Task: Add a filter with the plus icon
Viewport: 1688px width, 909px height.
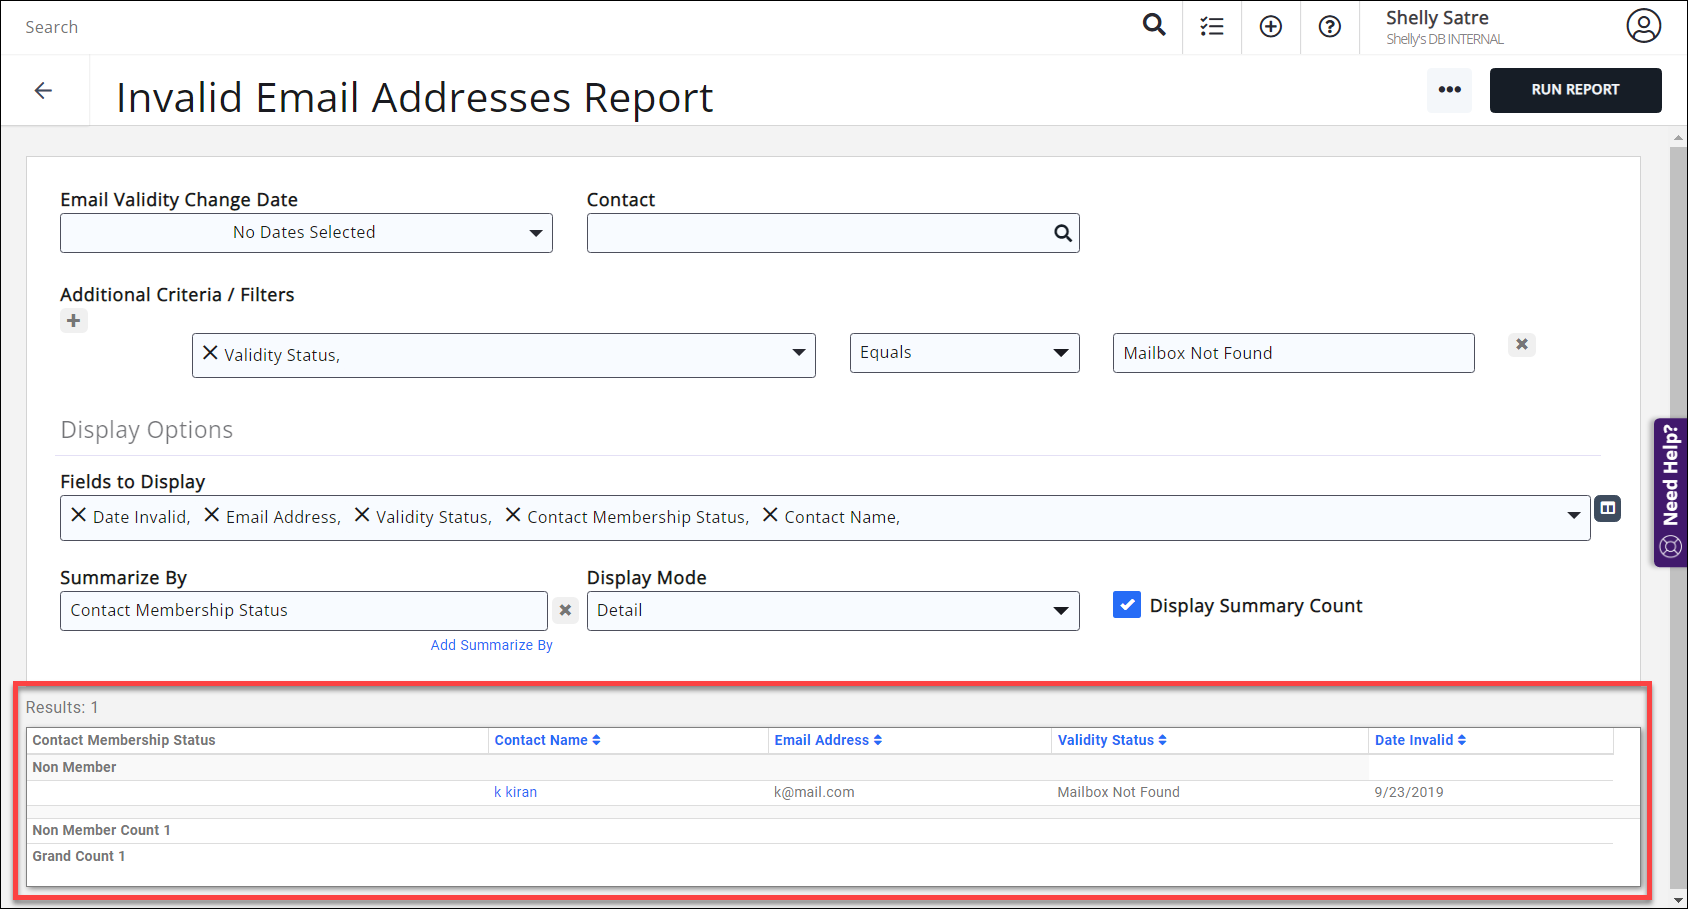Action: click(x=73, y=320)
